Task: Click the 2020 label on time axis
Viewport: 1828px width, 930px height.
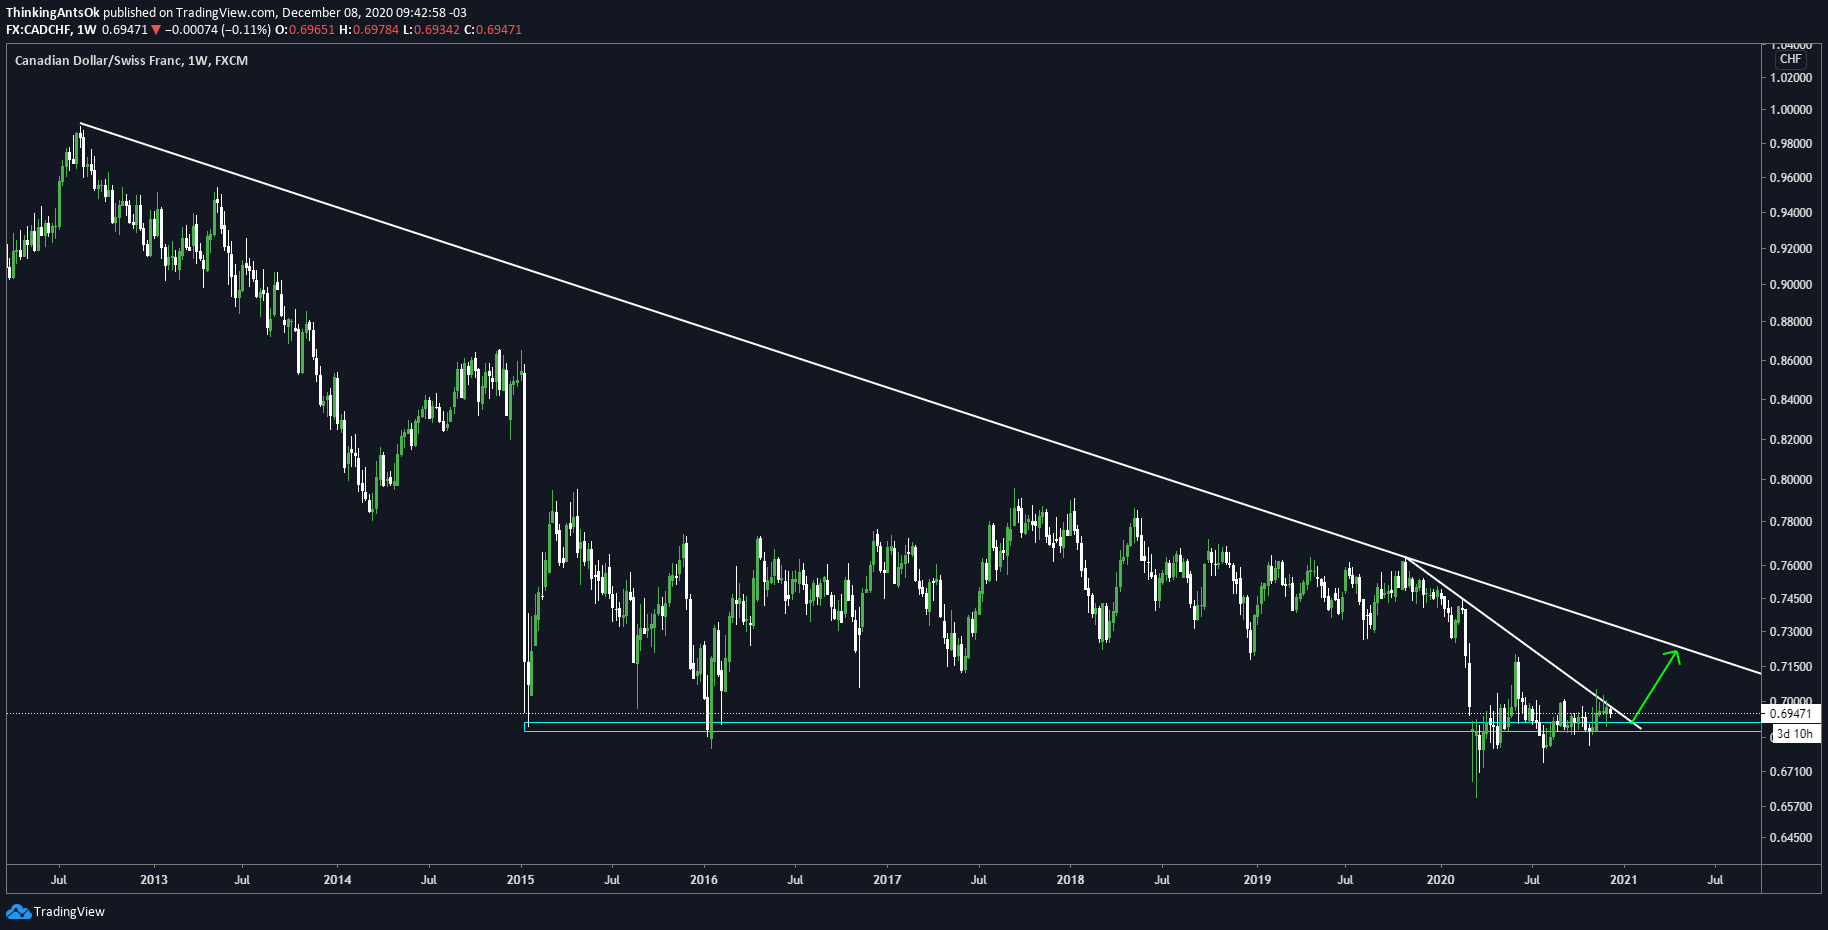Action: pos(1440,880)
